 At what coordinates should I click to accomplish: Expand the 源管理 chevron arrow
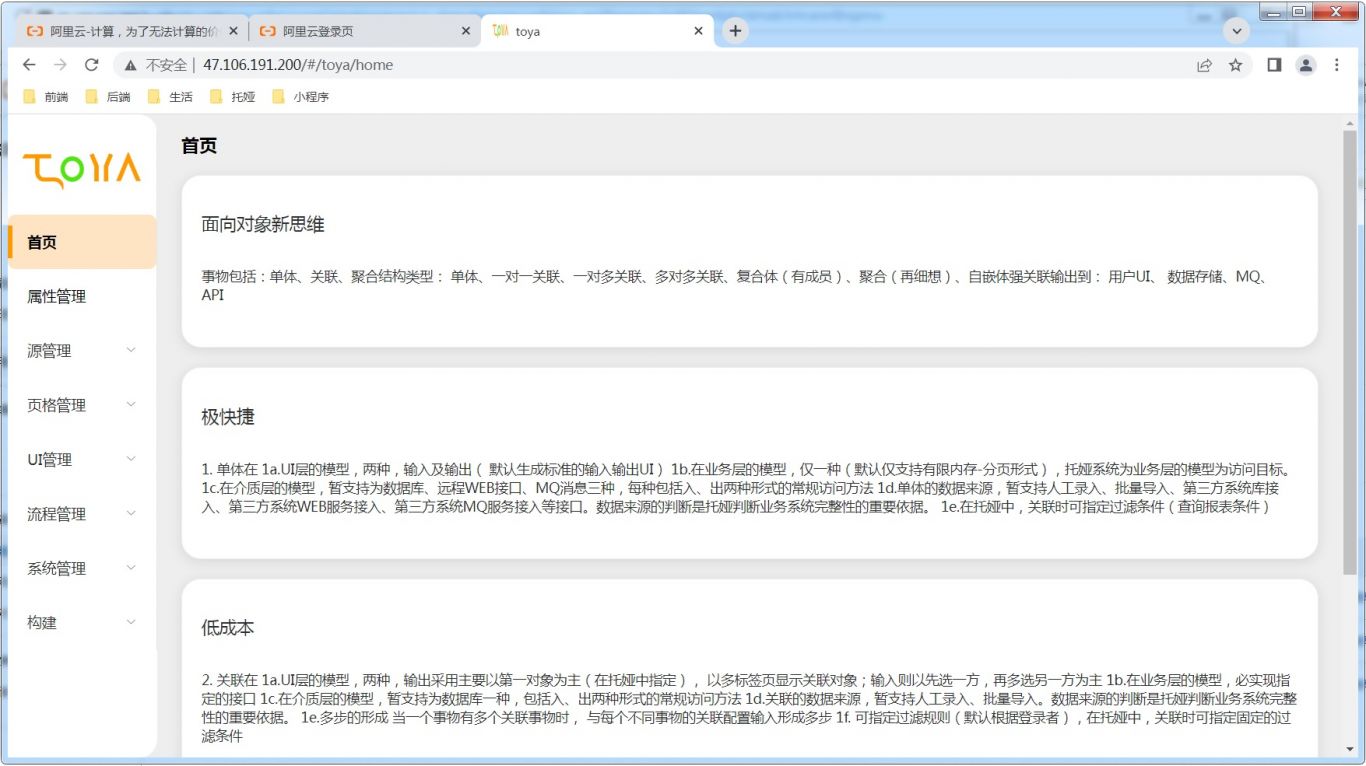point(131,351)
